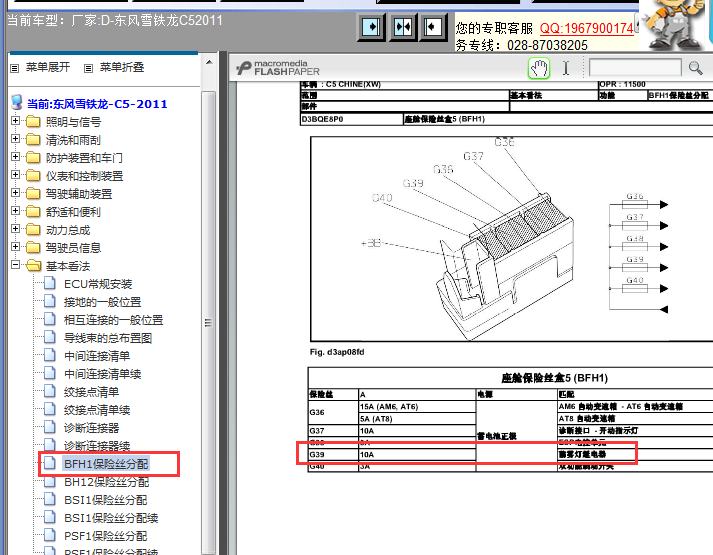Expand the 仪表和控制装置 folder
The height and width of the screenshot is (555, 713).
click(15, 175)
